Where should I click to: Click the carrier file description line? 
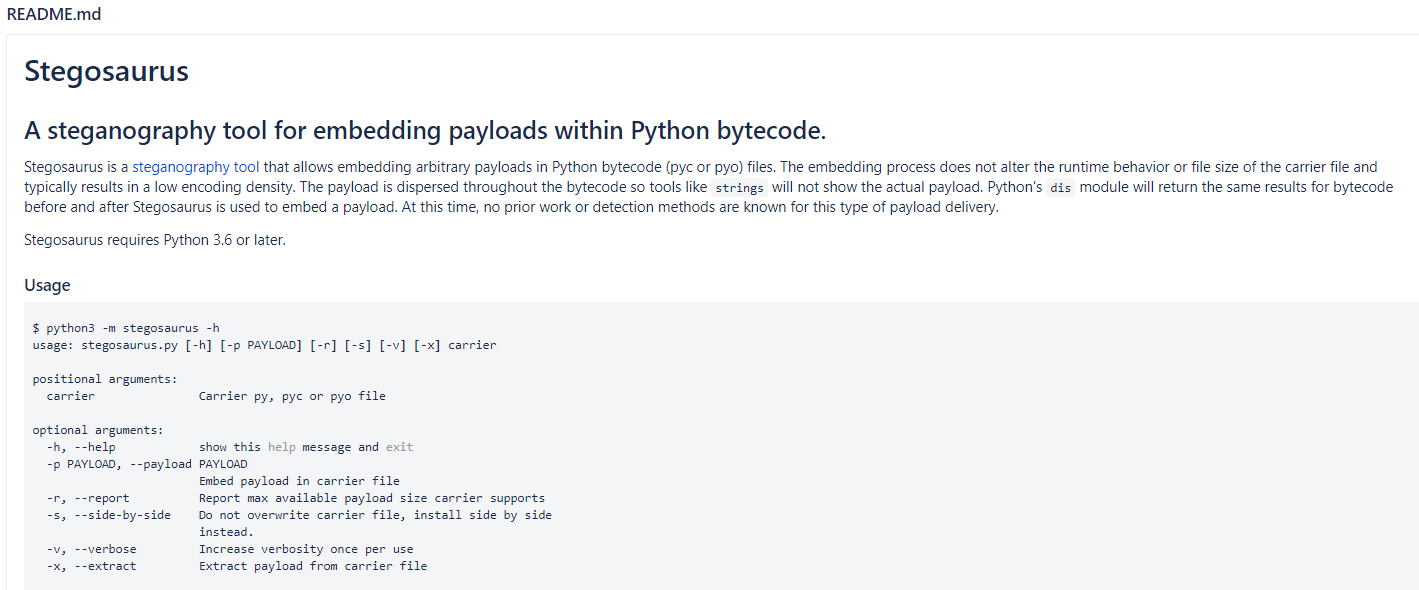click(292, 396)
